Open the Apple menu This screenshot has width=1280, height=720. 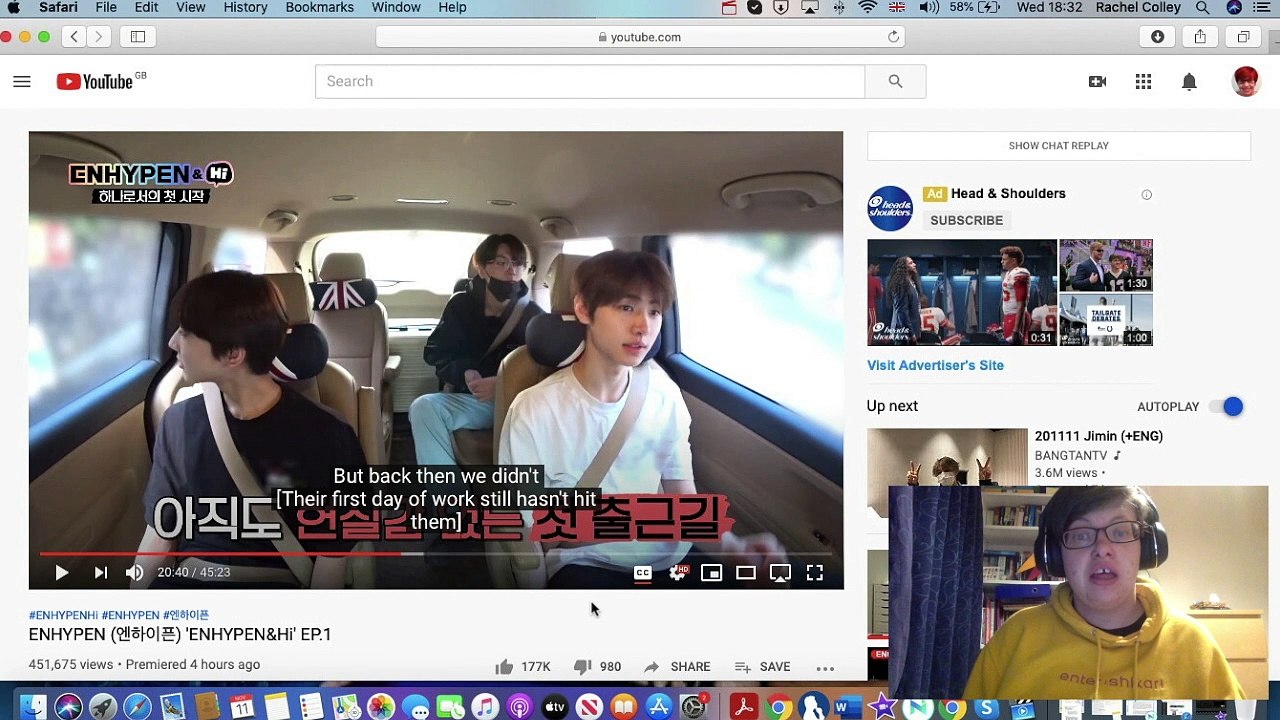pyautogui.click(x=14, y=7)
